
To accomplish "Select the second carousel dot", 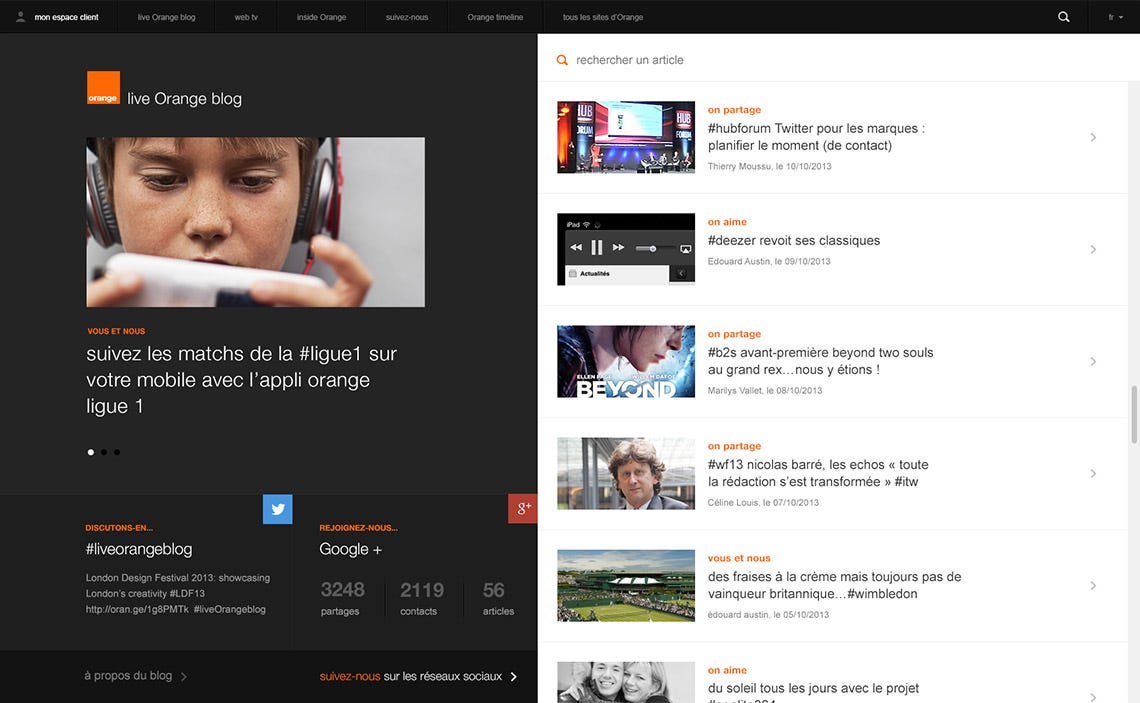I will [x=104, y=452].
